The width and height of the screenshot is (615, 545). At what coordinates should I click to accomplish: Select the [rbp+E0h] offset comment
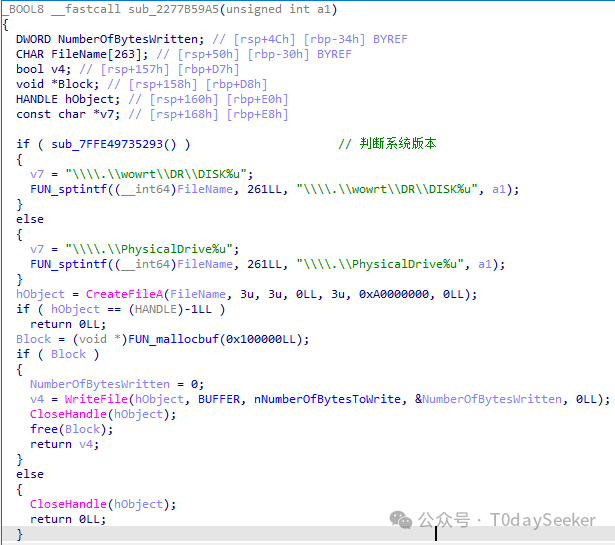257,99
